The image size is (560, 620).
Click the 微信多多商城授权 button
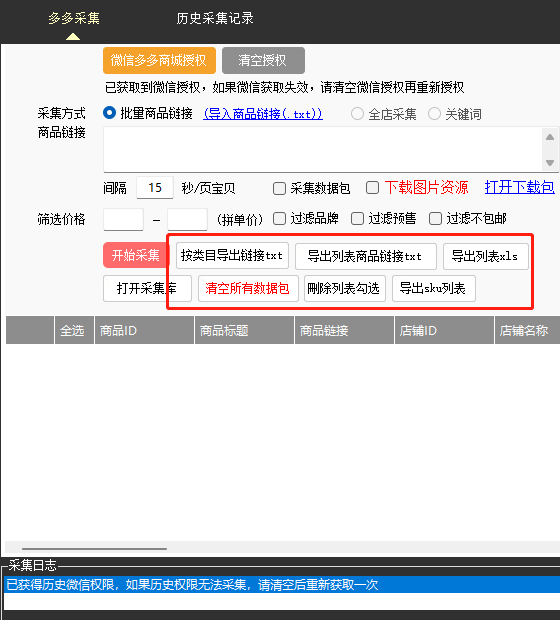(x=159, y=60)
